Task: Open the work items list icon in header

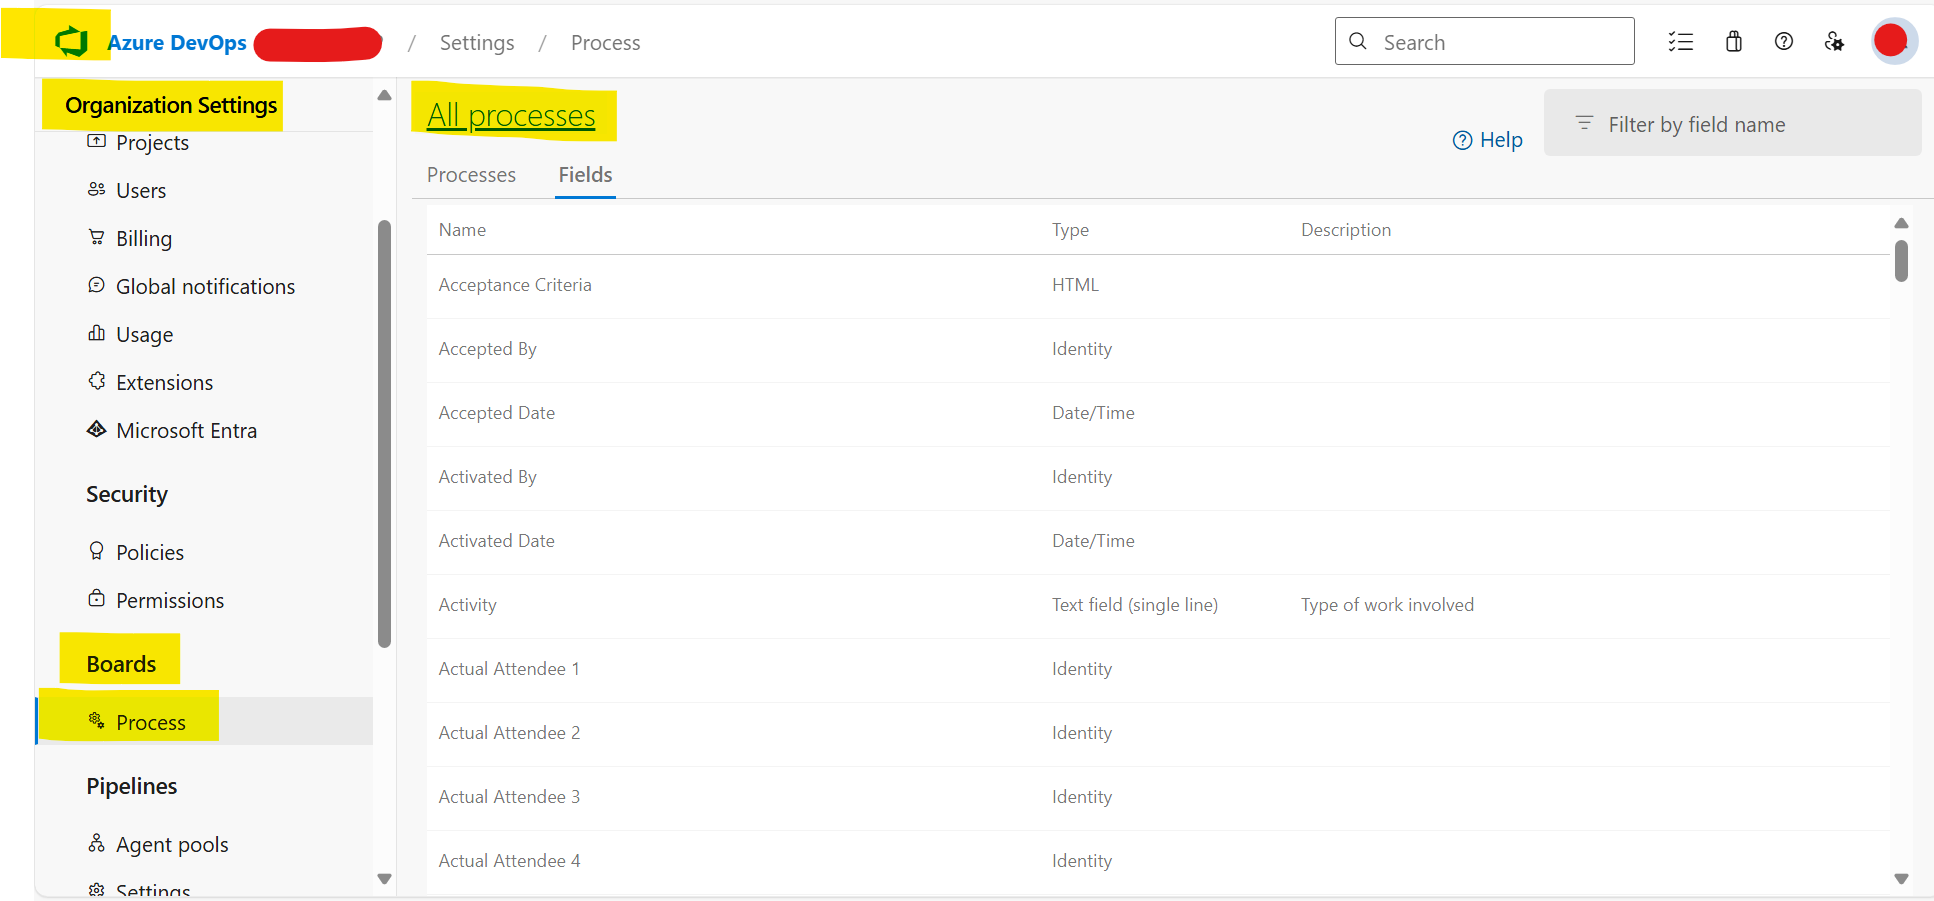Action: [x=1681, y=42]
